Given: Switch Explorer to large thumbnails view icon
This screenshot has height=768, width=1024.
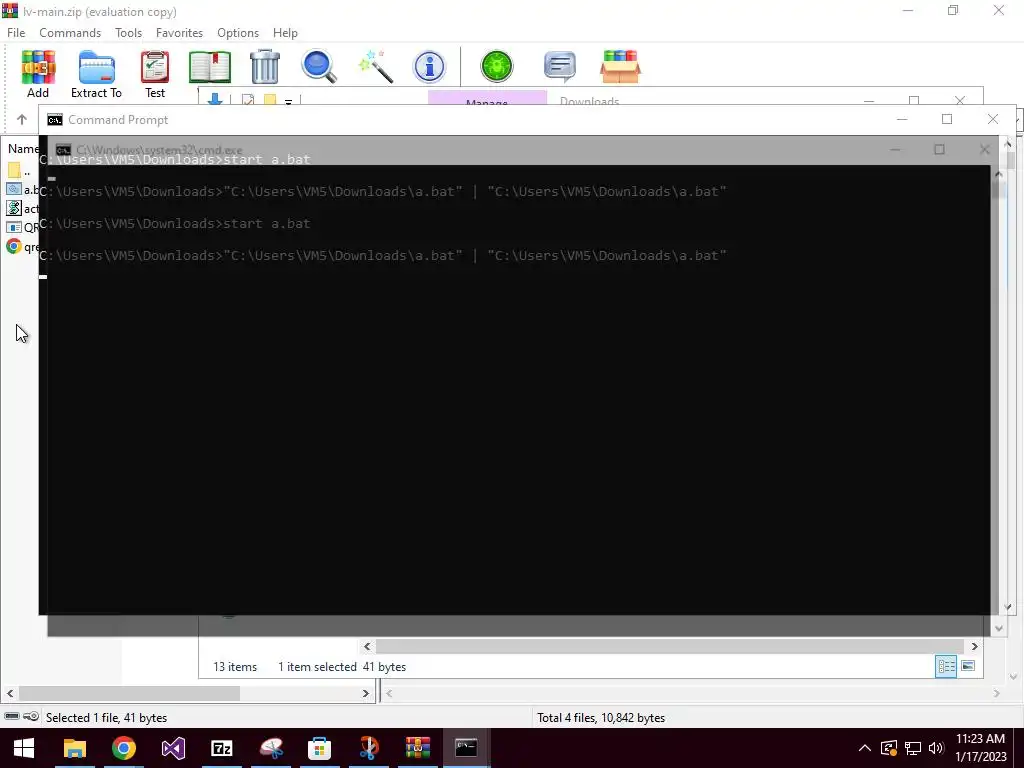Looking at the screenshot, I should click(x=968, y=666).
